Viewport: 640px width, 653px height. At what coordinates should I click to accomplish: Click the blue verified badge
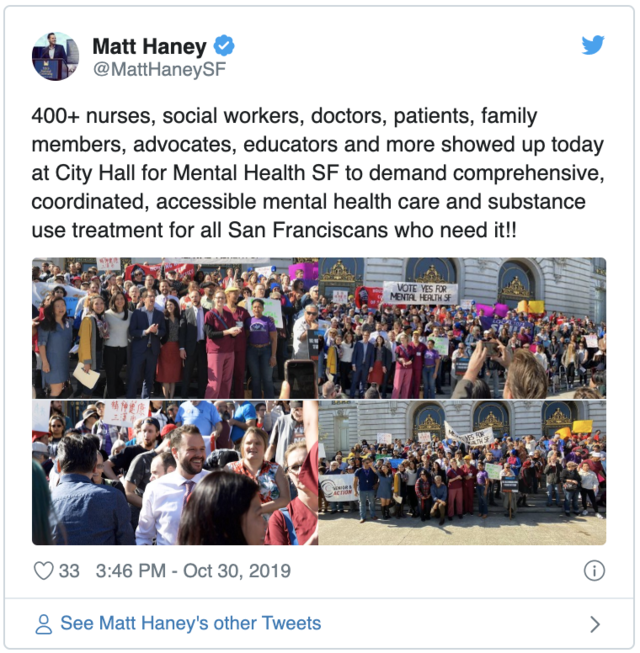224,45
